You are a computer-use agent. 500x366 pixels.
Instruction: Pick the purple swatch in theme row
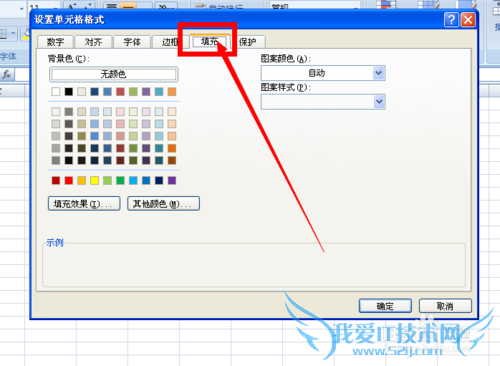[x=146, y=91]
